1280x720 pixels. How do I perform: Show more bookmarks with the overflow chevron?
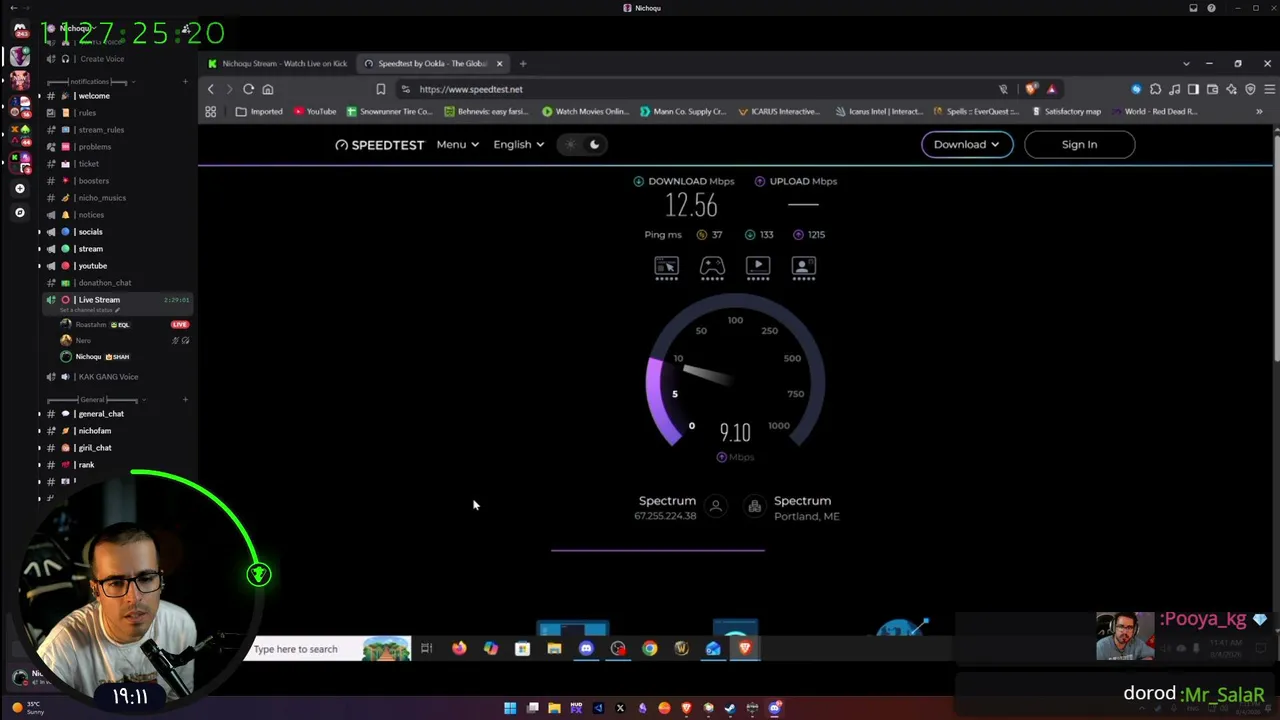1259,112
